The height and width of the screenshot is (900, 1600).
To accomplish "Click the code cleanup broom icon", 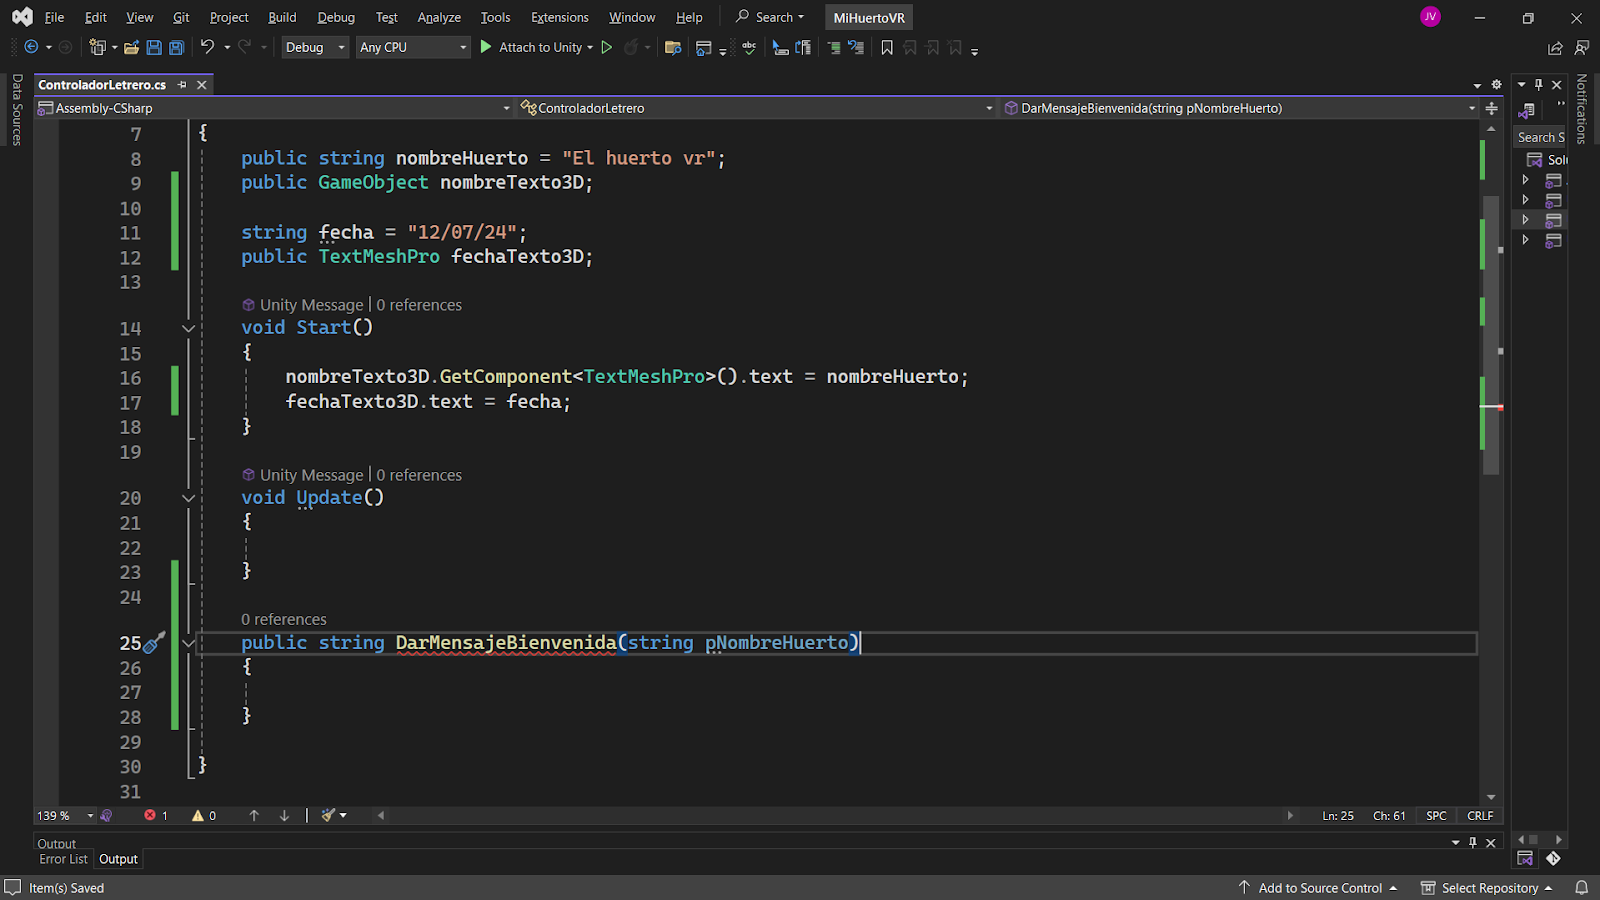I will tap(329, 815).
